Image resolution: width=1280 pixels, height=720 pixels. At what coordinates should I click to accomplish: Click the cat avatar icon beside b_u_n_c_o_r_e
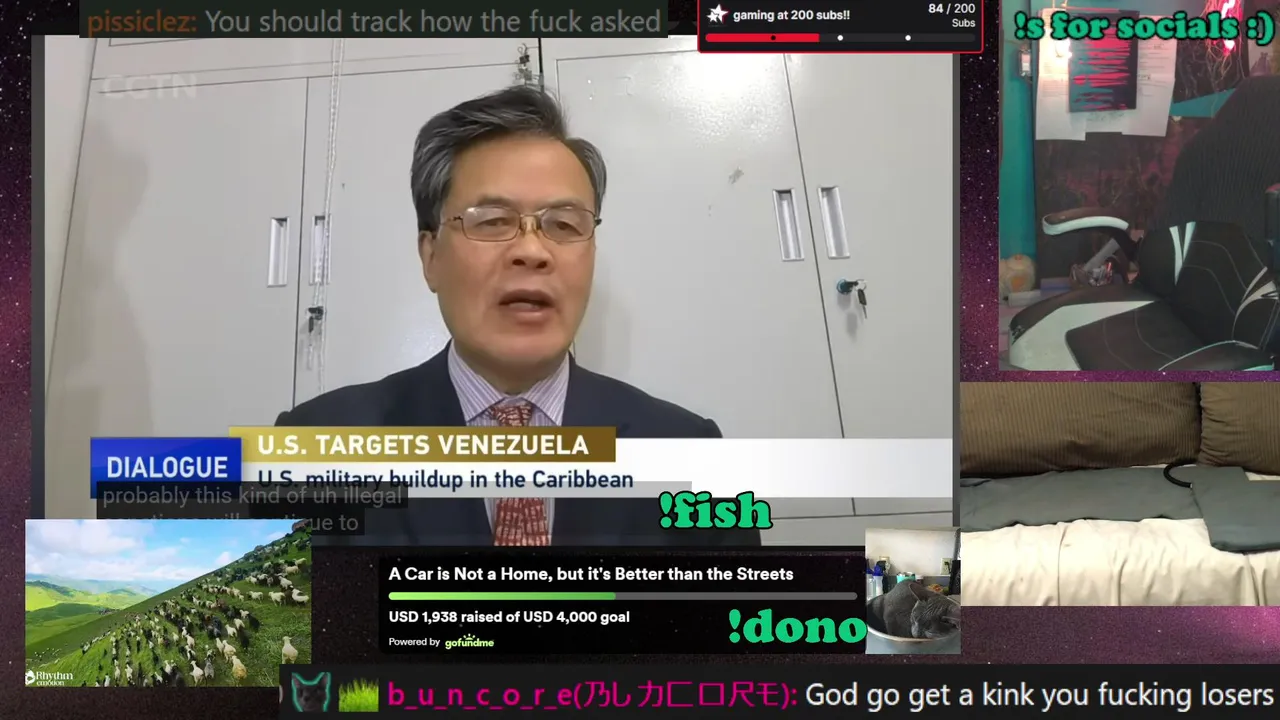(311, 693)
